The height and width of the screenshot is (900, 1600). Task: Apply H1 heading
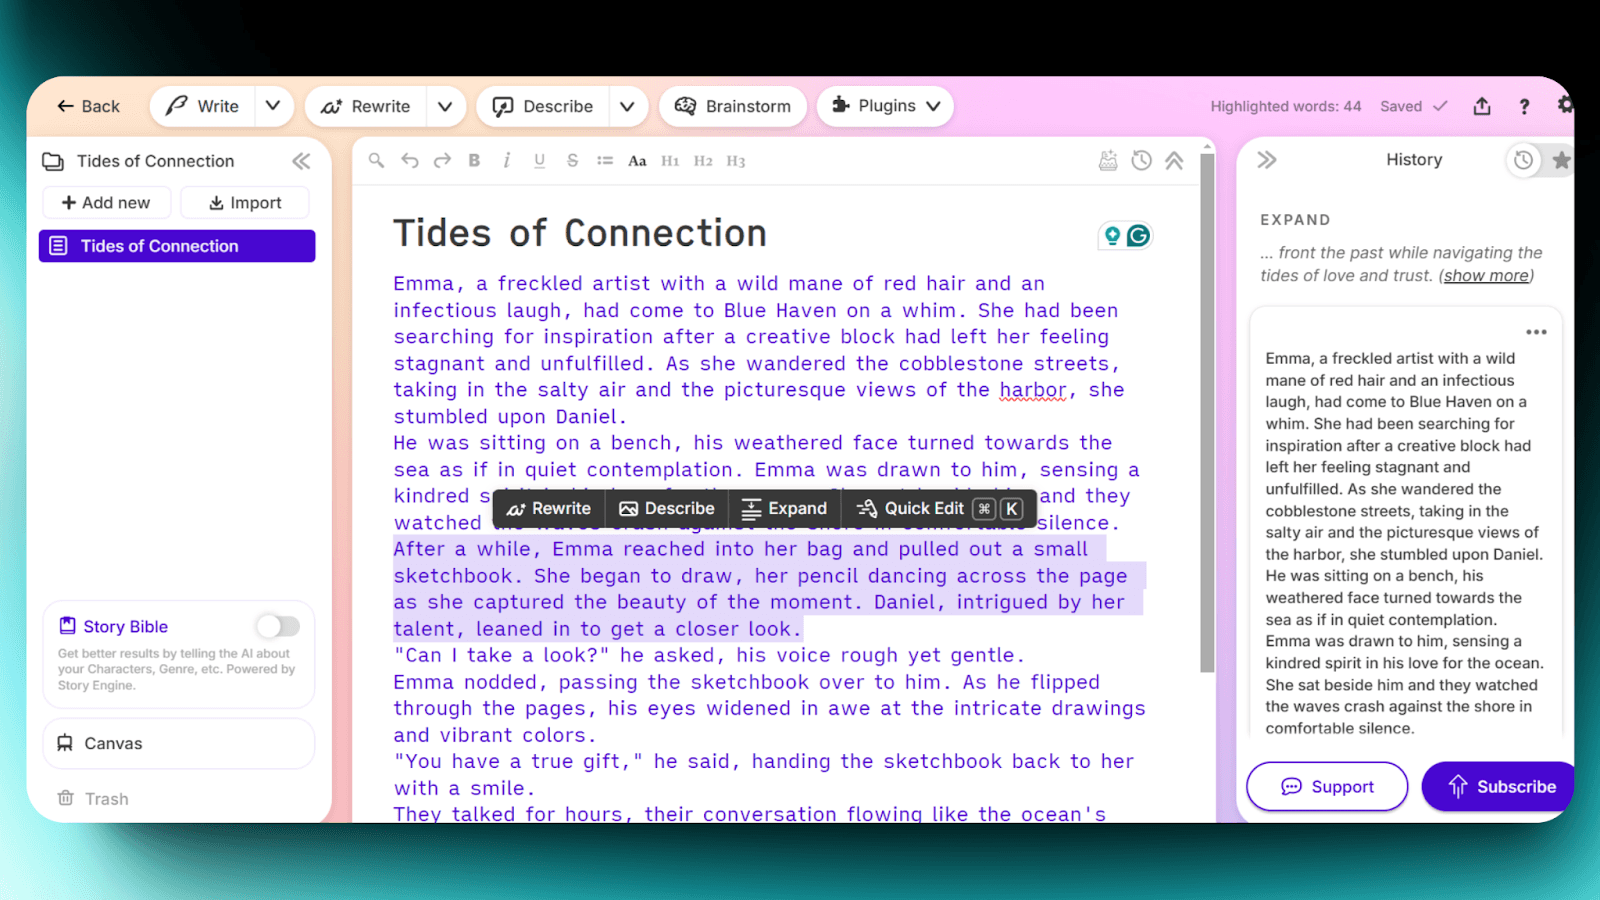(x=670, y=161)
